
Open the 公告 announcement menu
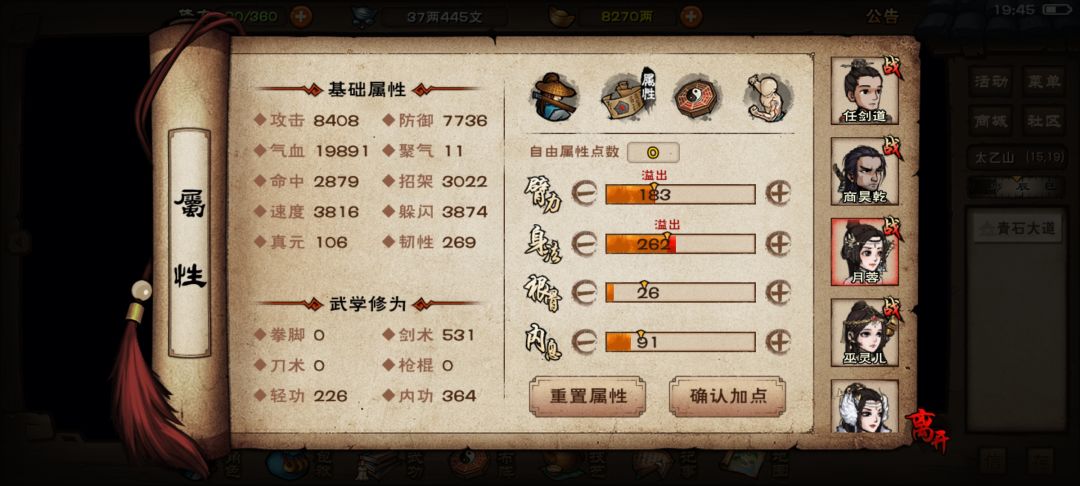point(883,17)
